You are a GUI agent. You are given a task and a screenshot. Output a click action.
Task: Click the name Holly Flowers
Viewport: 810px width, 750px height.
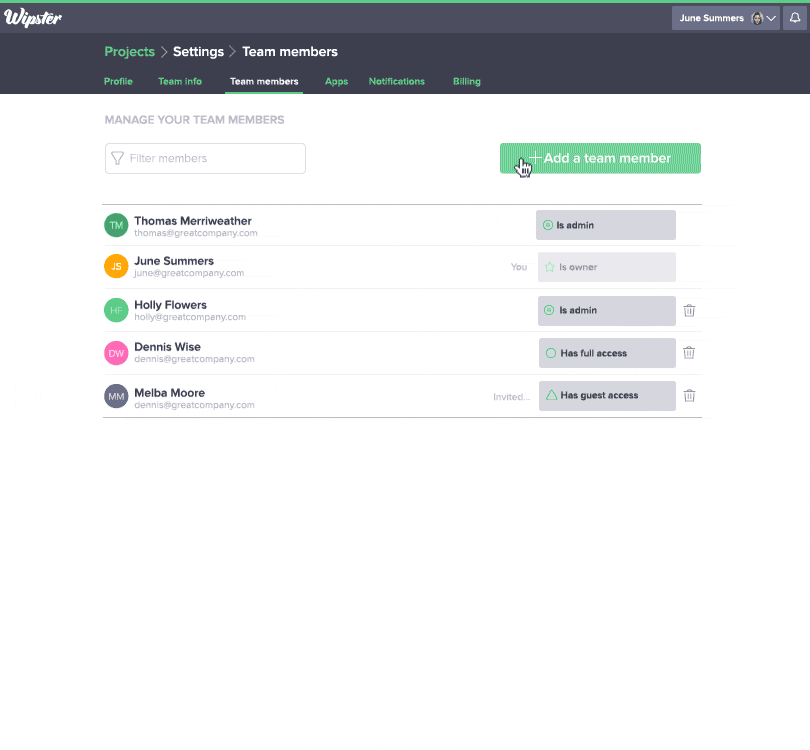coord(170,305)
